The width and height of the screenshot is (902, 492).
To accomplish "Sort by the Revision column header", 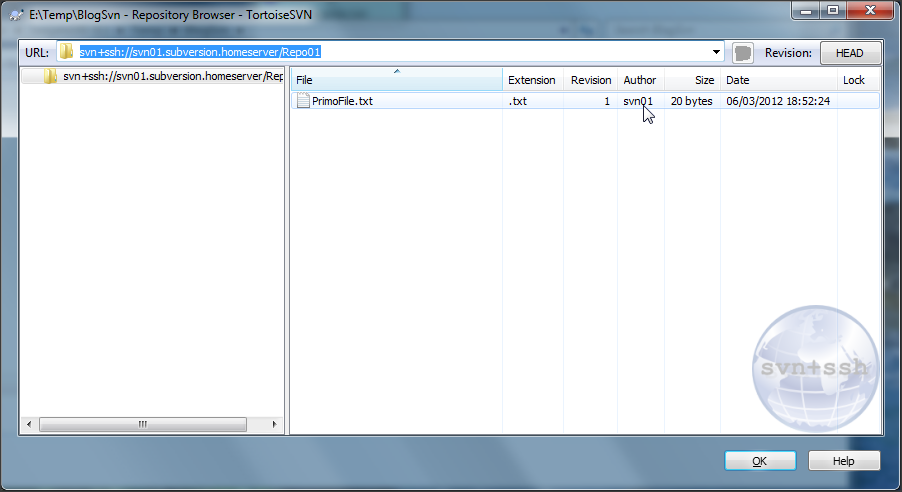I will (x=590, y=80).
